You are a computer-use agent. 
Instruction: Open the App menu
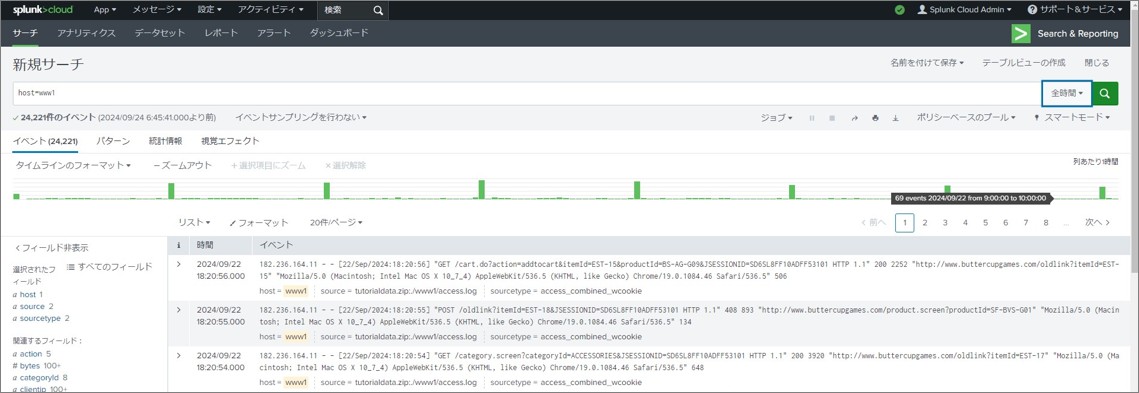tap(105, 10)
